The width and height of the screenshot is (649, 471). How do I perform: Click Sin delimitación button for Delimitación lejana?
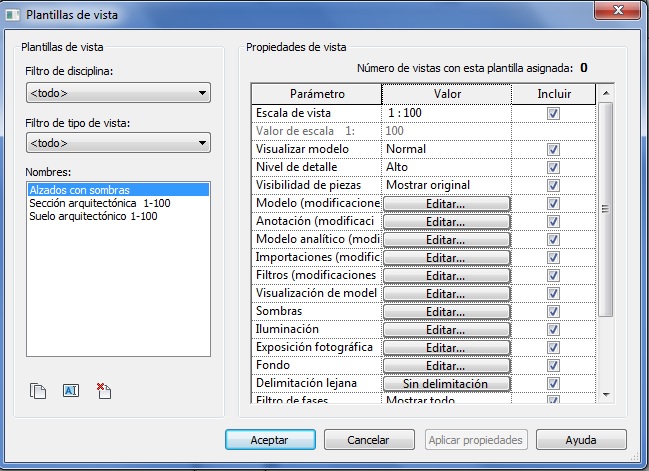446,383
